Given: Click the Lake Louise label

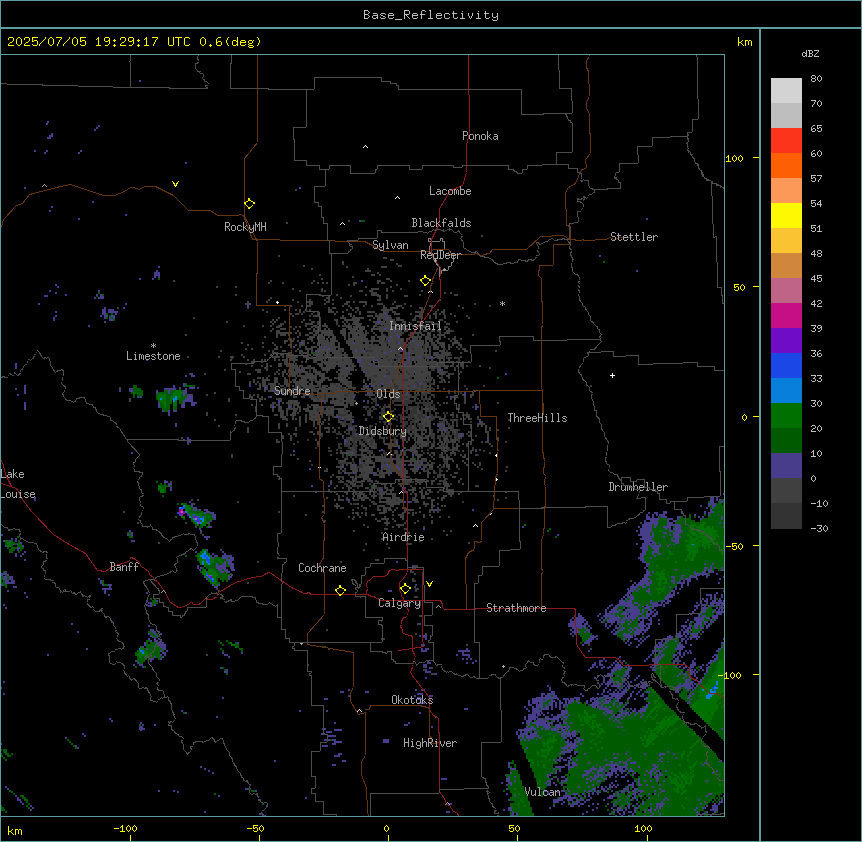Looking at the screenshot, I should (18, 484).
